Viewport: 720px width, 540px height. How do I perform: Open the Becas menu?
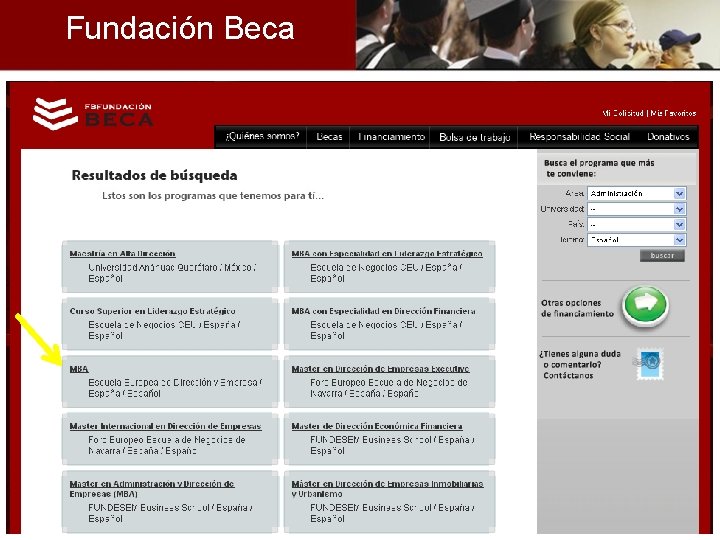point(329,137)
